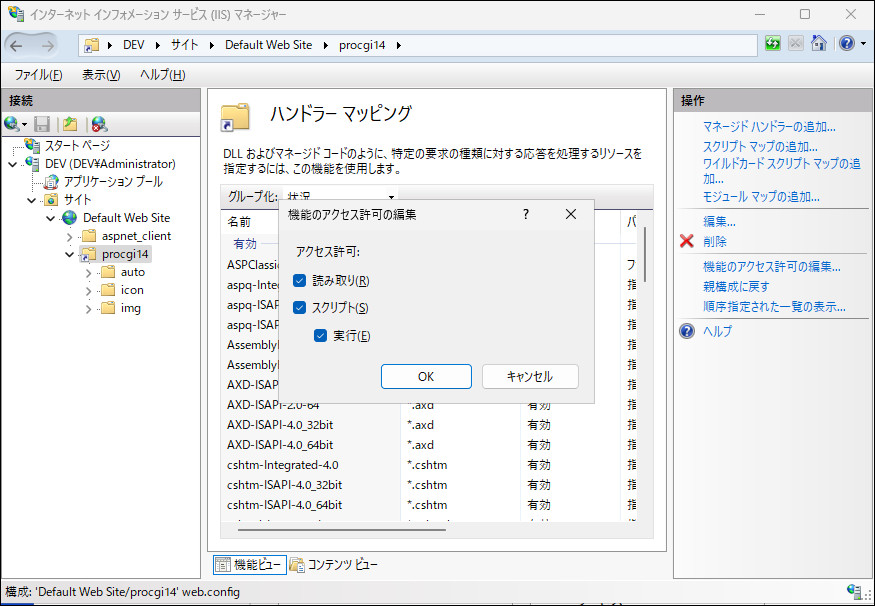Click the 削除 action link
The width and height of the screenshot is (875, 606).
[x=715, y=242]
